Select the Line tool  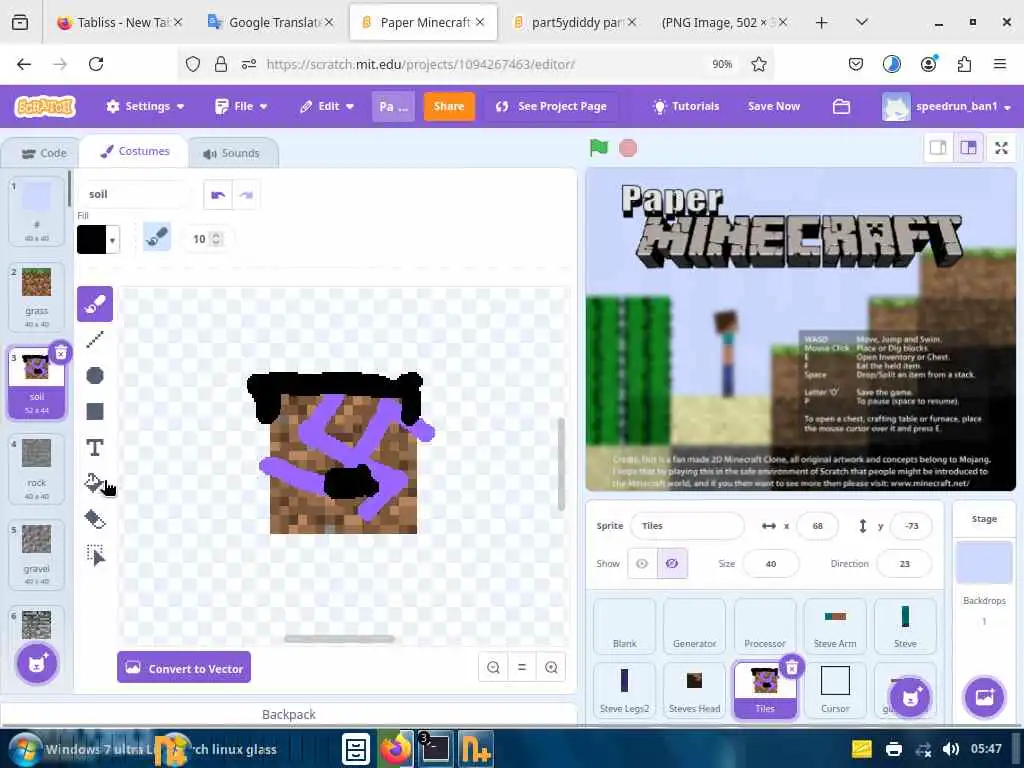tap(95, 339)
